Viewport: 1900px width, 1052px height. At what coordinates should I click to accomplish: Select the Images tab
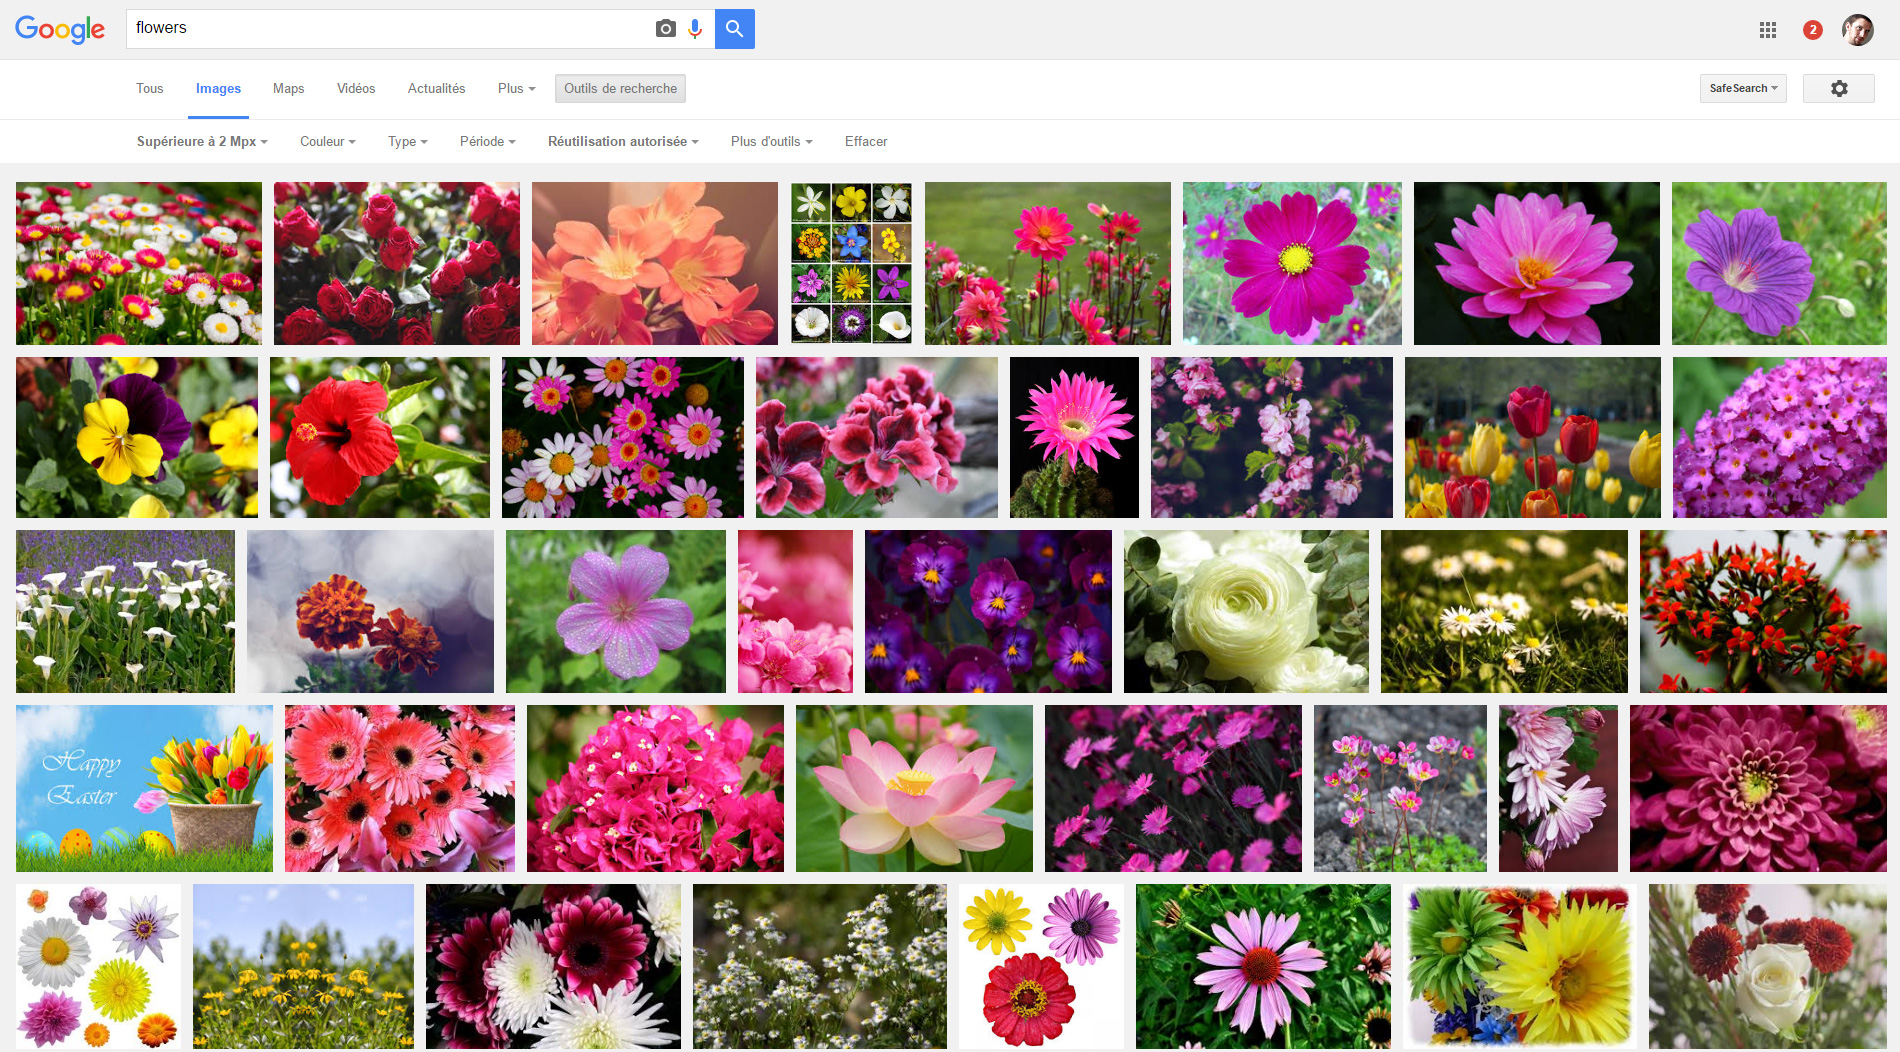[218, 88]
